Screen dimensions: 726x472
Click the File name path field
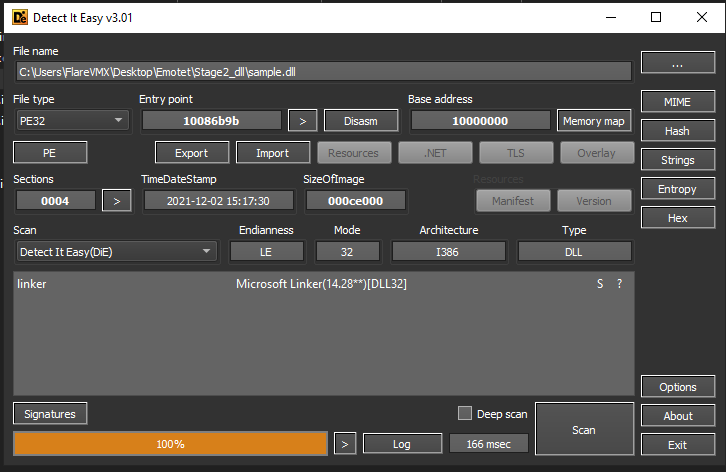point(323,72)
